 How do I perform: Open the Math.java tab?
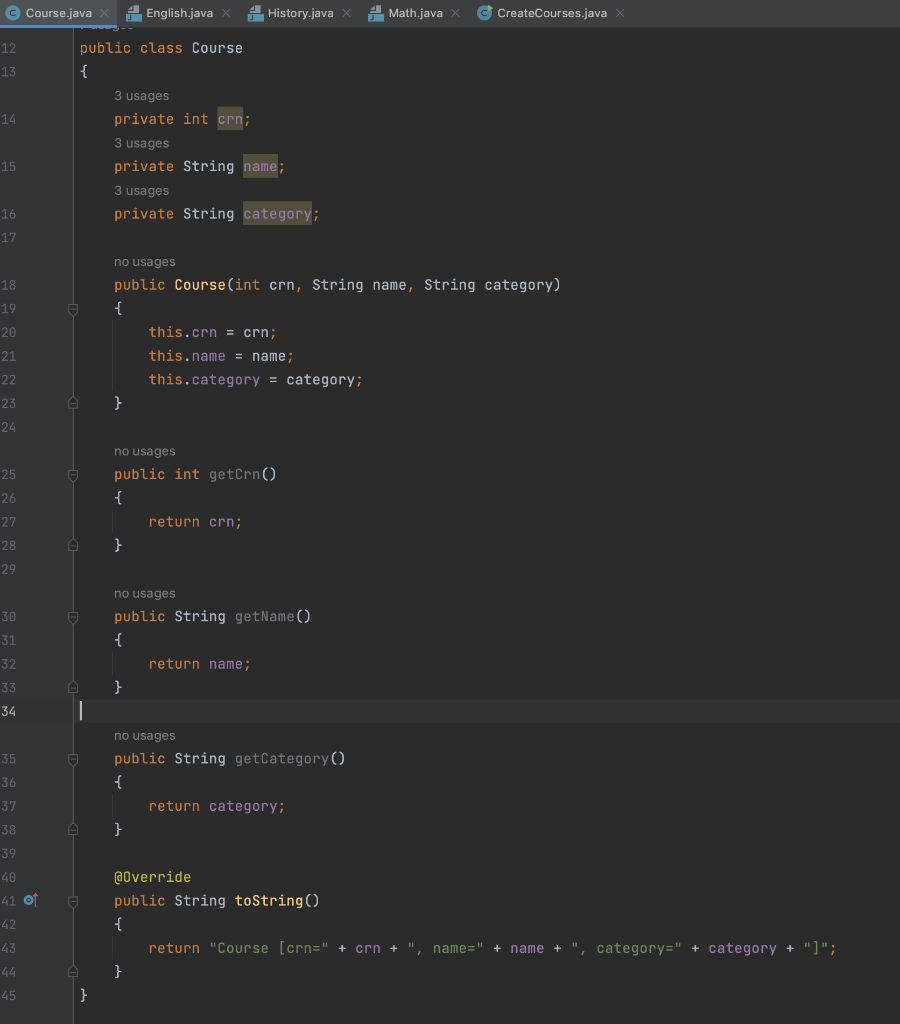(x=415, y=13)
